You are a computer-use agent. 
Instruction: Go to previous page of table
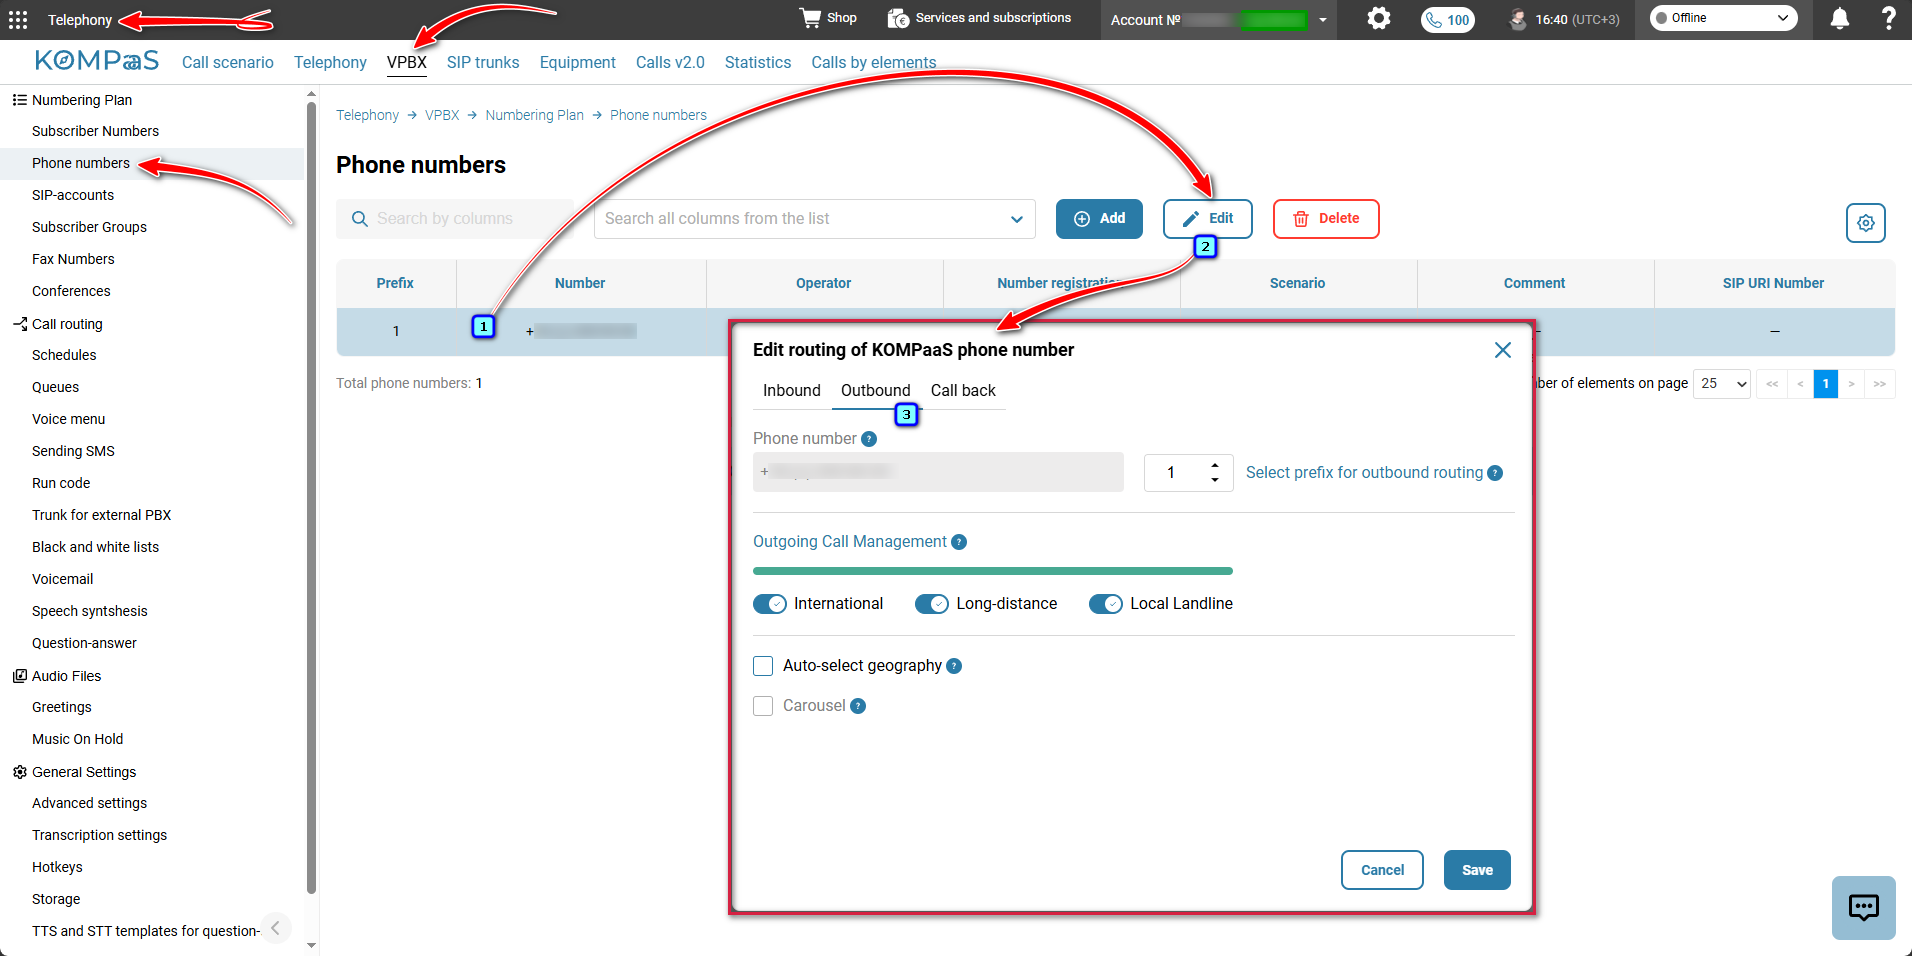1800,384
